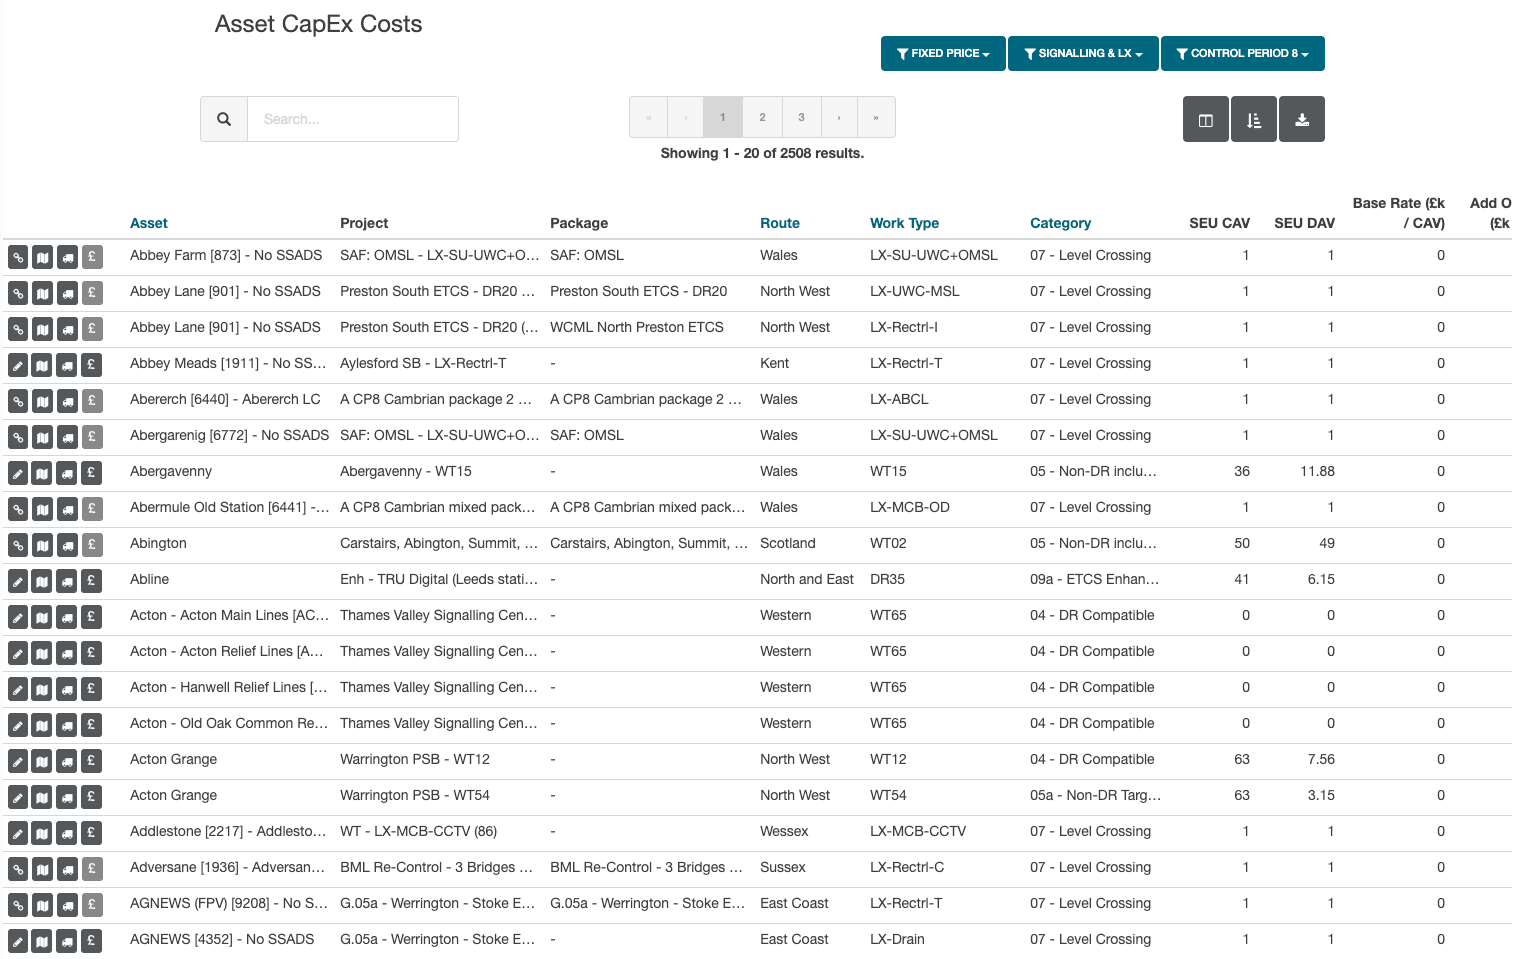The width and height of the screenshot is (1525, 959).
Task: Click the pound icon for Abline row
Action: click(x=91, y=581)
